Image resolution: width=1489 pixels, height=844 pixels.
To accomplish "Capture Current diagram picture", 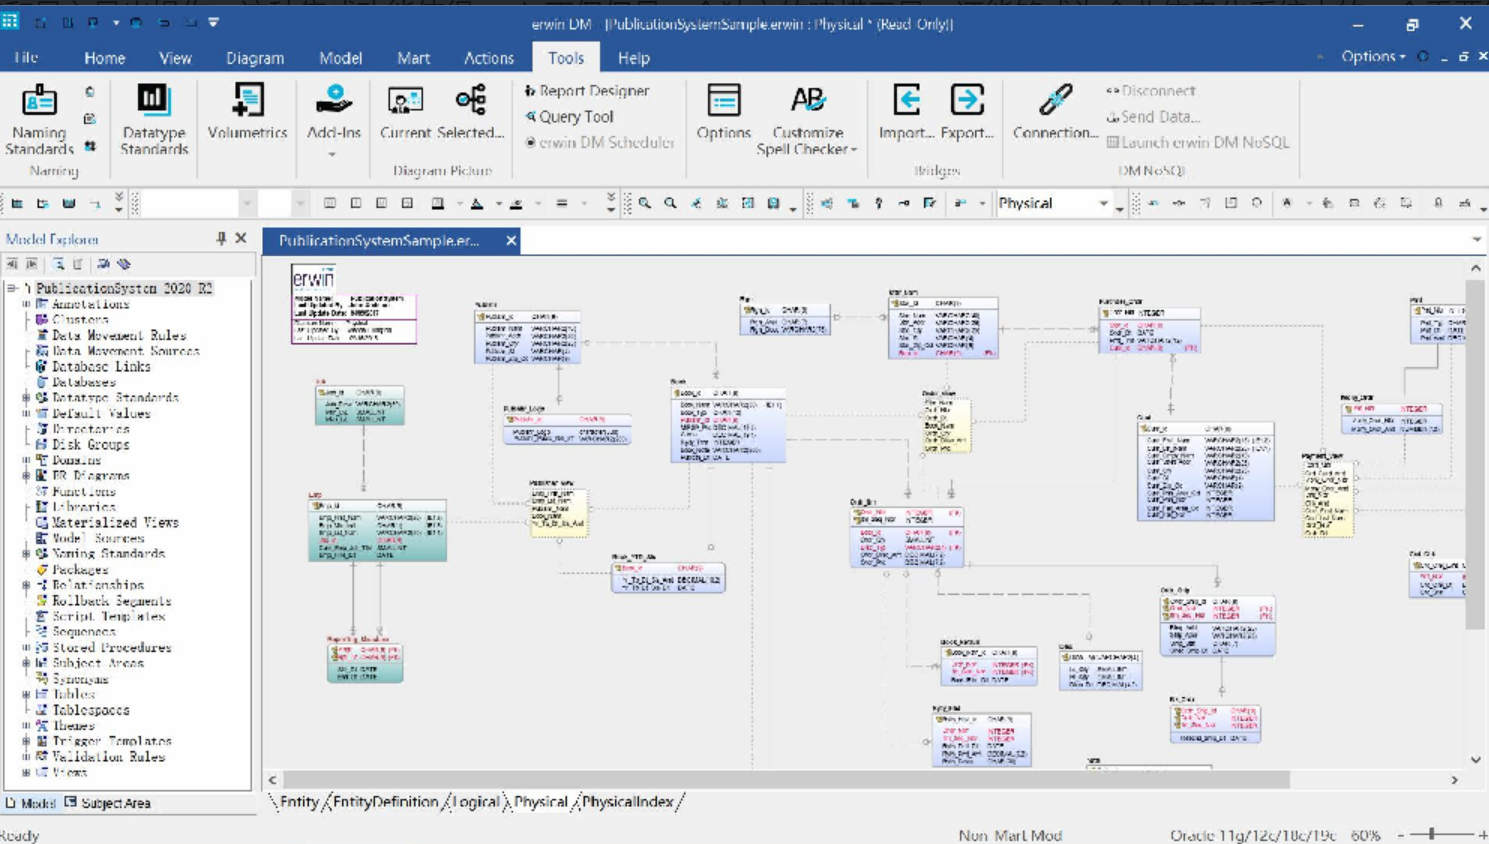I will click(405, 112).
